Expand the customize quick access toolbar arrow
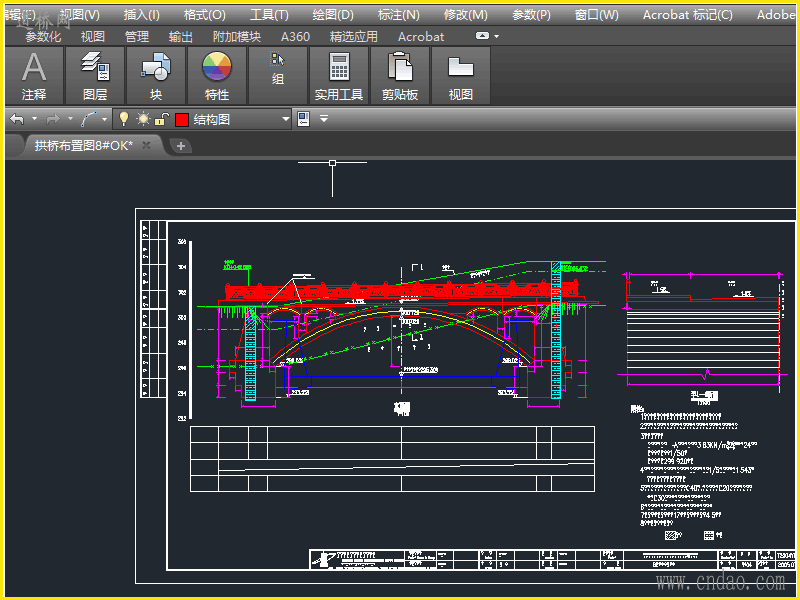This screenshot has height=600, width=800. point(323,119)
